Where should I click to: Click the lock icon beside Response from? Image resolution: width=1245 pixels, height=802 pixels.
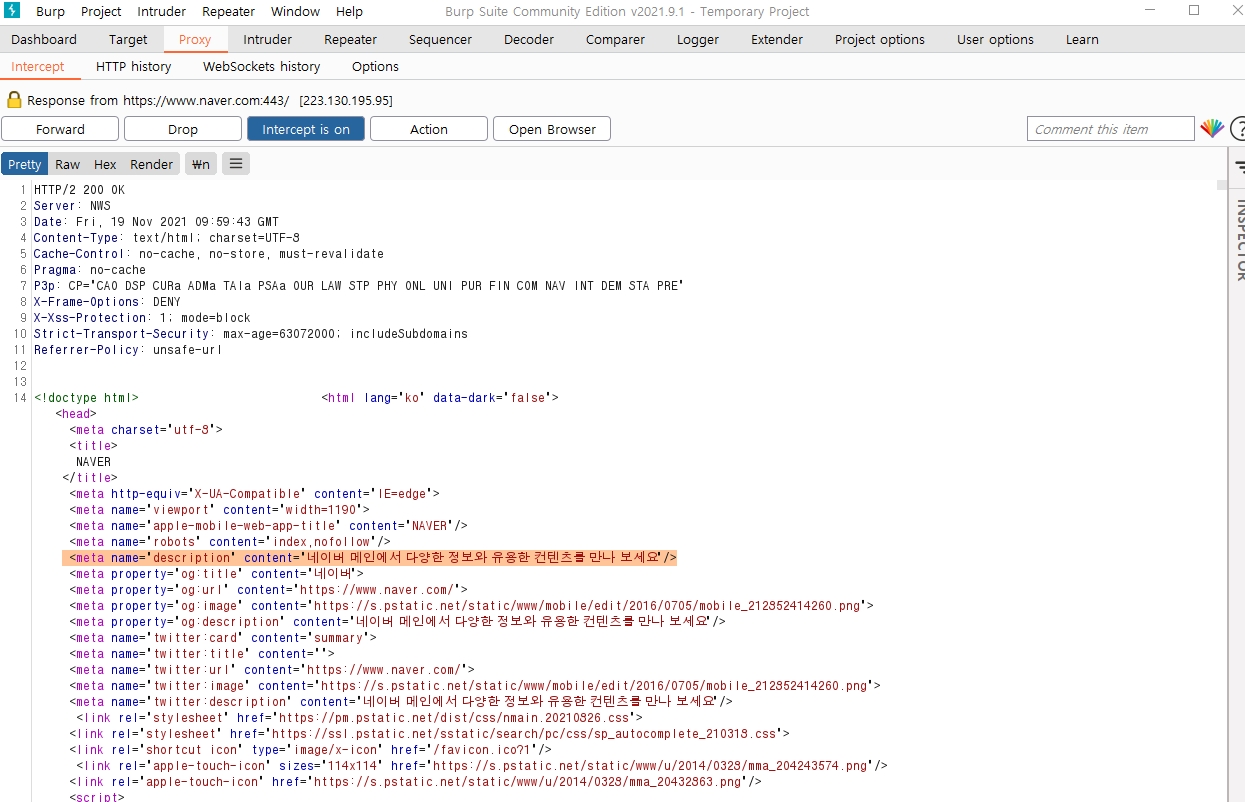click(14, 100)
